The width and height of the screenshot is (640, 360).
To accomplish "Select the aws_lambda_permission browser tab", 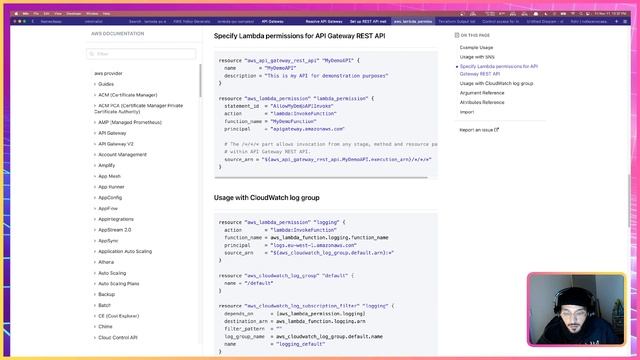I will (413, 21).
